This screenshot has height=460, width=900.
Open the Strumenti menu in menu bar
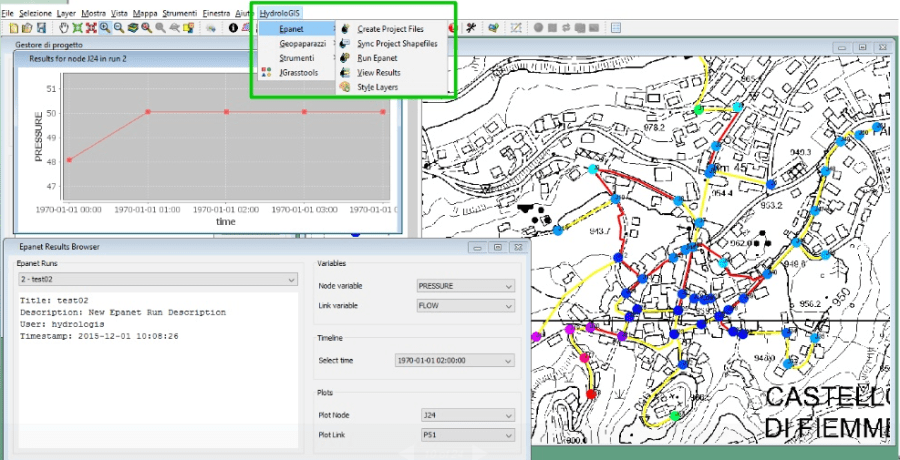point(180,13)
